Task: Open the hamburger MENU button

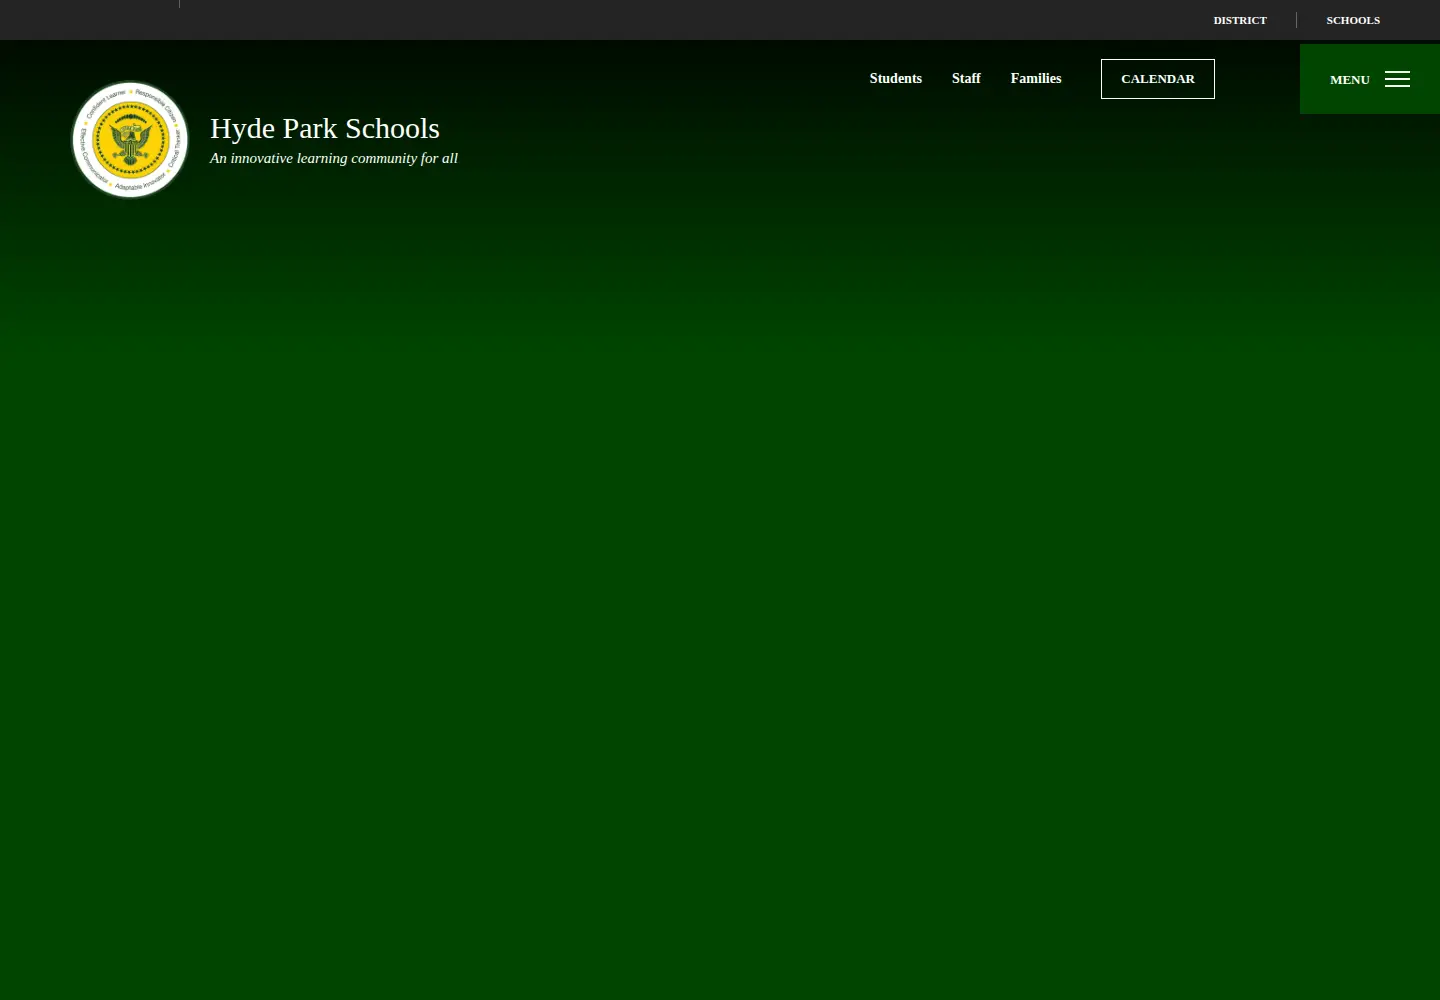Action: pyautogui.click(x=1370, y=79)
